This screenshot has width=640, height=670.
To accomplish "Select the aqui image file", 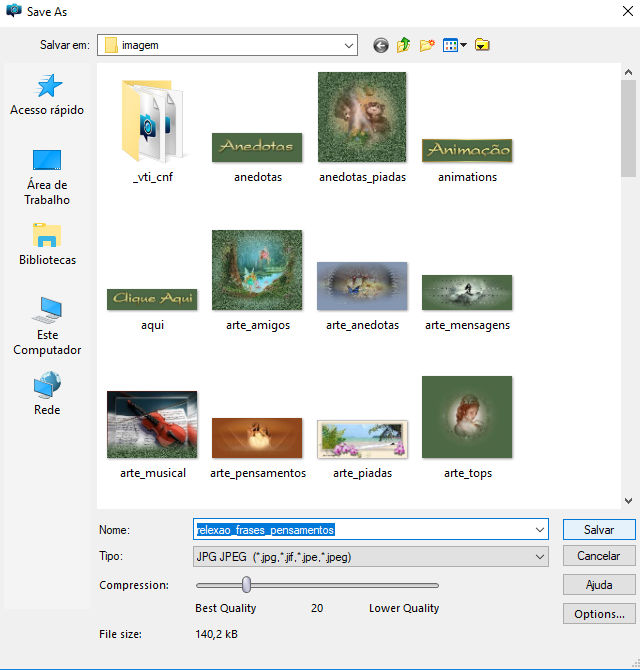I will pyautogui.click(x=152, y=310).
